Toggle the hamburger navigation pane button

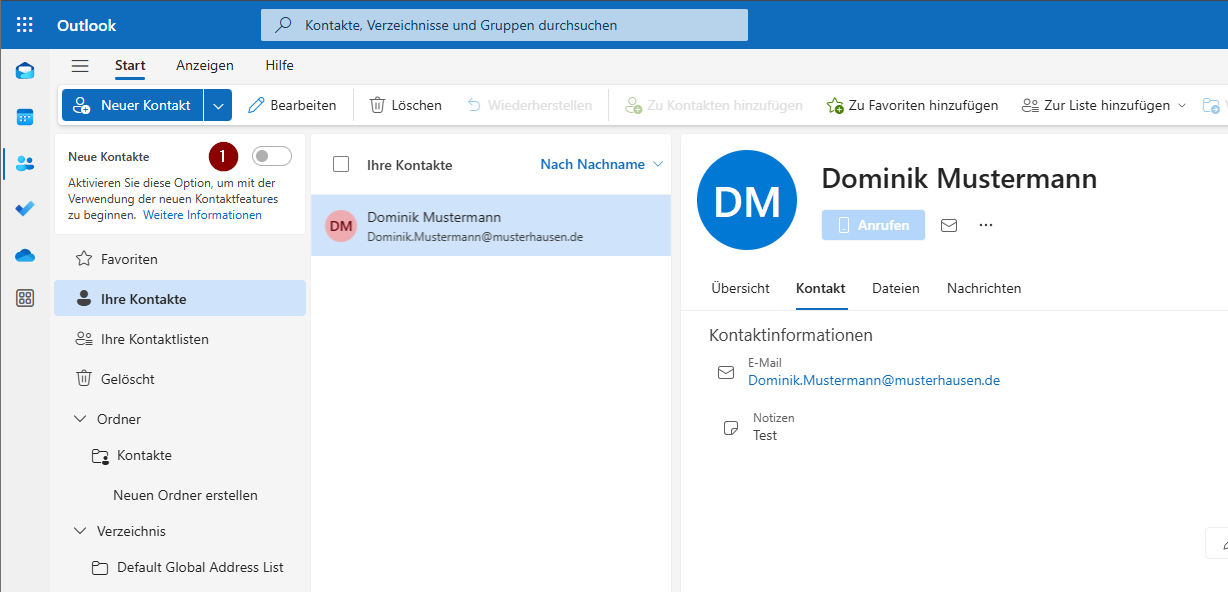[x=80, y=66]
